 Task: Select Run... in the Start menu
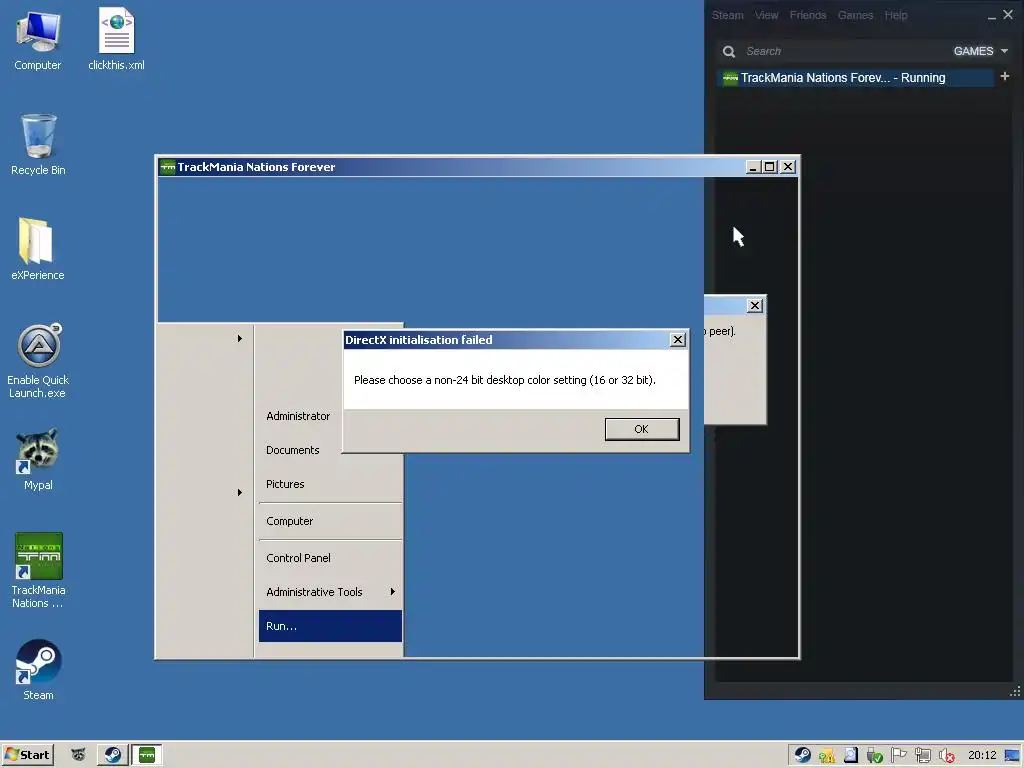pos(330,626)
